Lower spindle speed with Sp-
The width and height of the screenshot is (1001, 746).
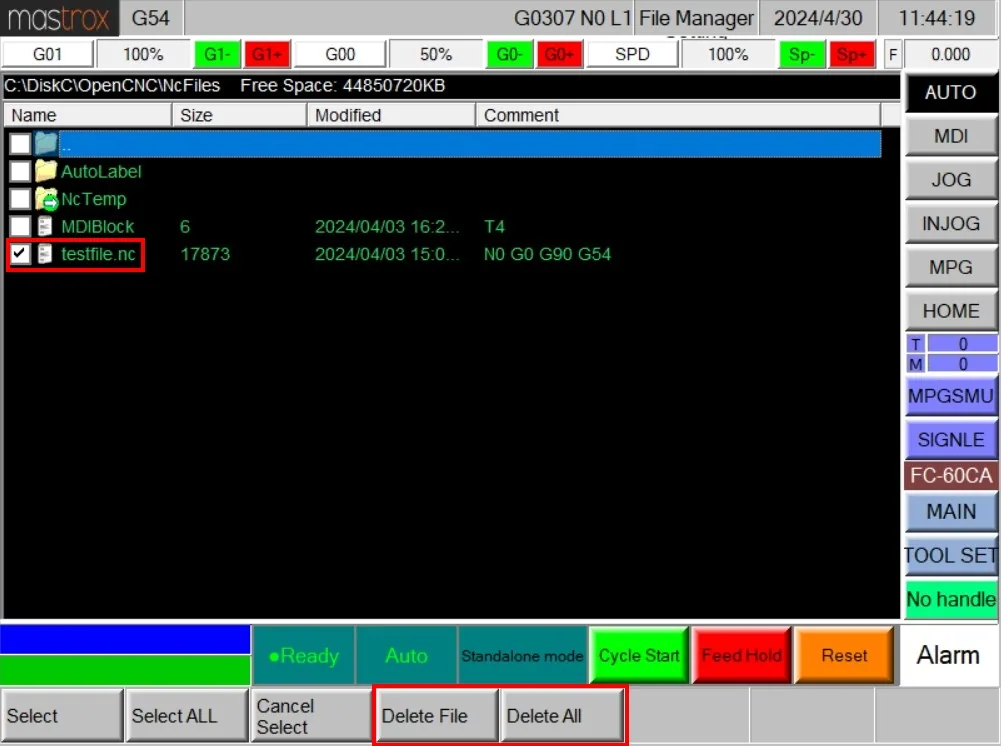coord(802,54)
